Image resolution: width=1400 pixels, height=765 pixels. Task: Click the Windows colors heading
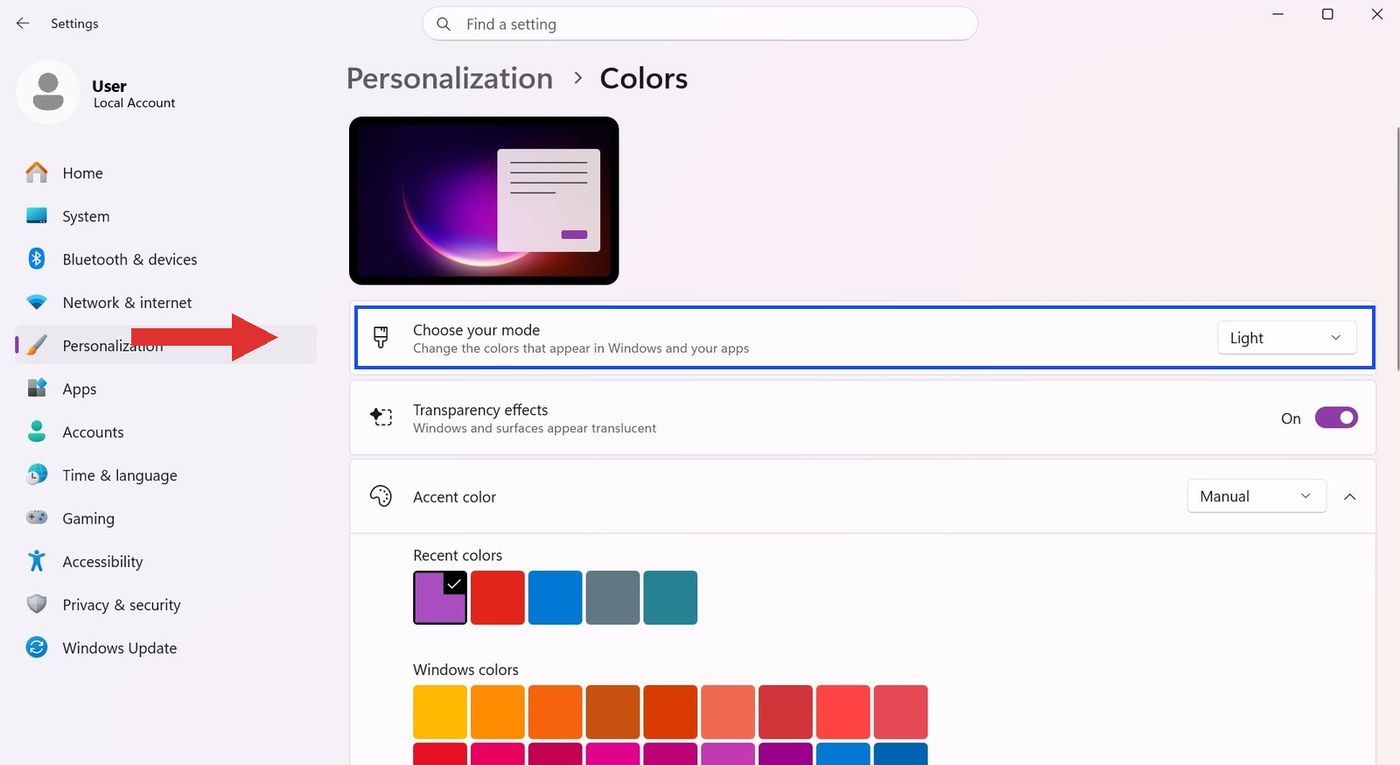point(466,670)
